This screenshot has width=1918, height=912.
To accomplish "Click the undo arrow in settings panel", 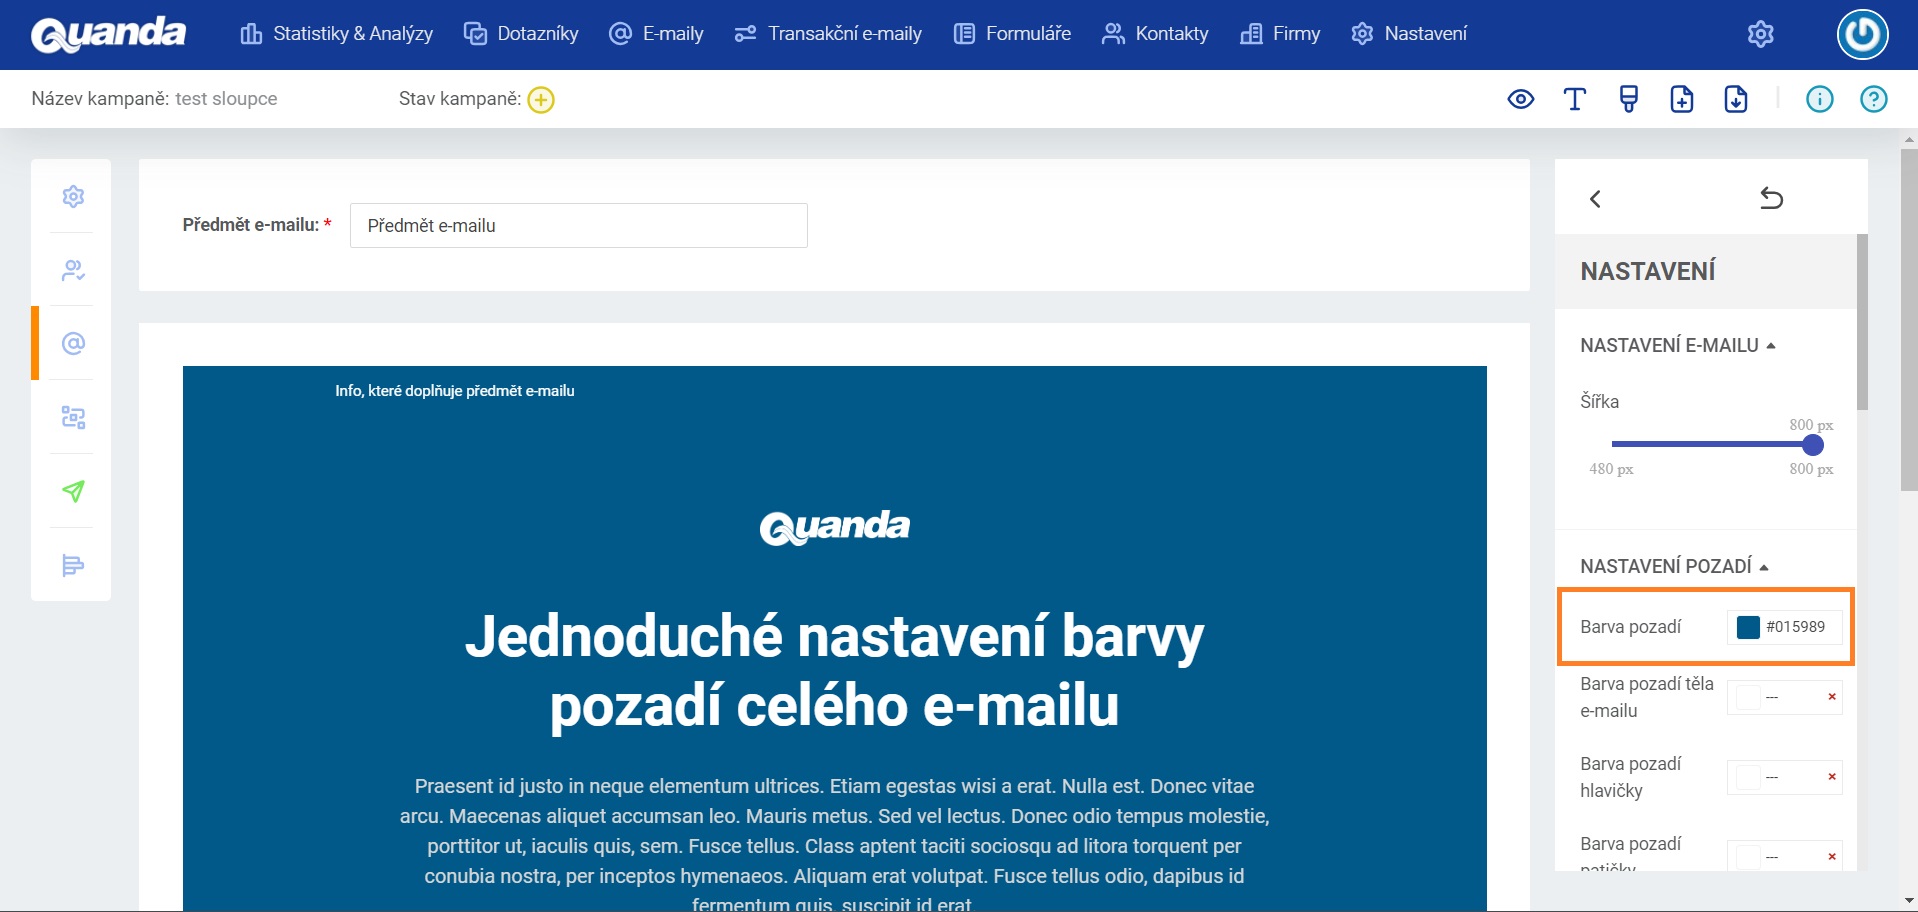I will point(1771,198).
